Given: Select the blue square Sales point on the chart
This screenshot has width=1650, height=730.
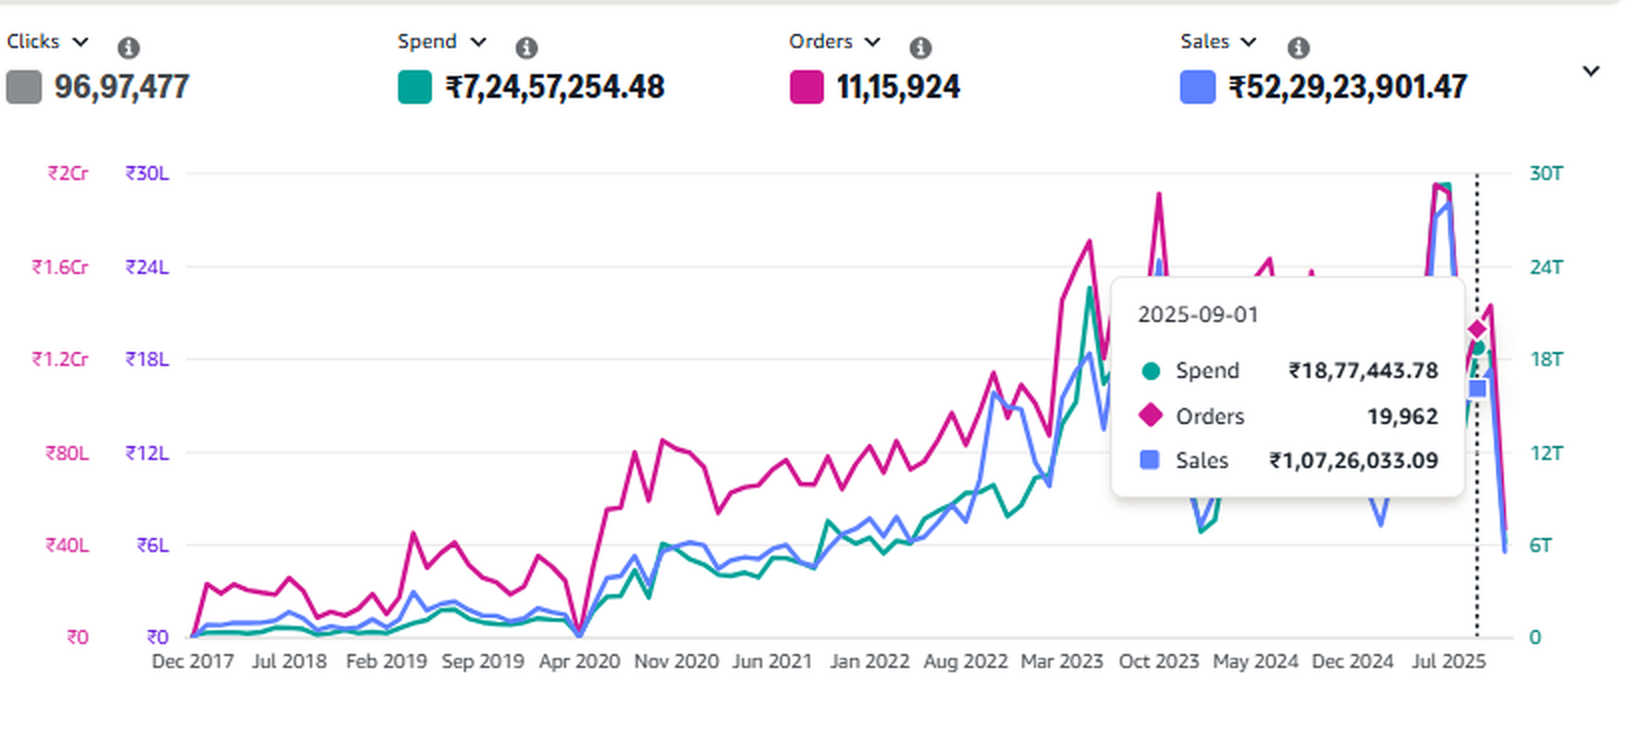Looking at the screenshot, I should tap(1477, 388).
